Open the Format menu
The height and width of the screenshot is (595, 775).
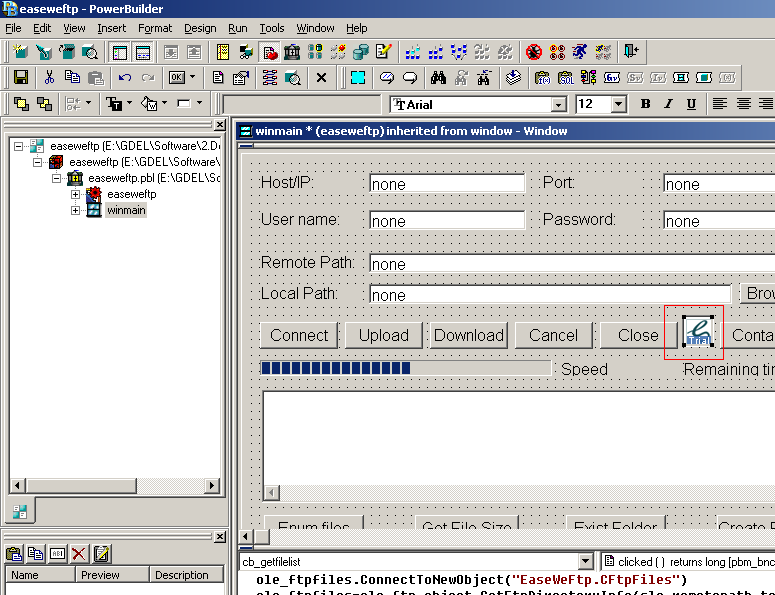[x=155, y=28]
